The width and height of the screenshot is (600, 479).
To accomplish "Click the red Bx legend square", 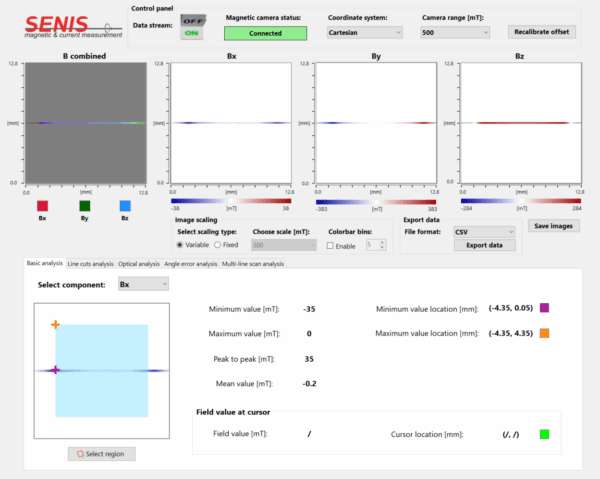I will pos(42,204).
